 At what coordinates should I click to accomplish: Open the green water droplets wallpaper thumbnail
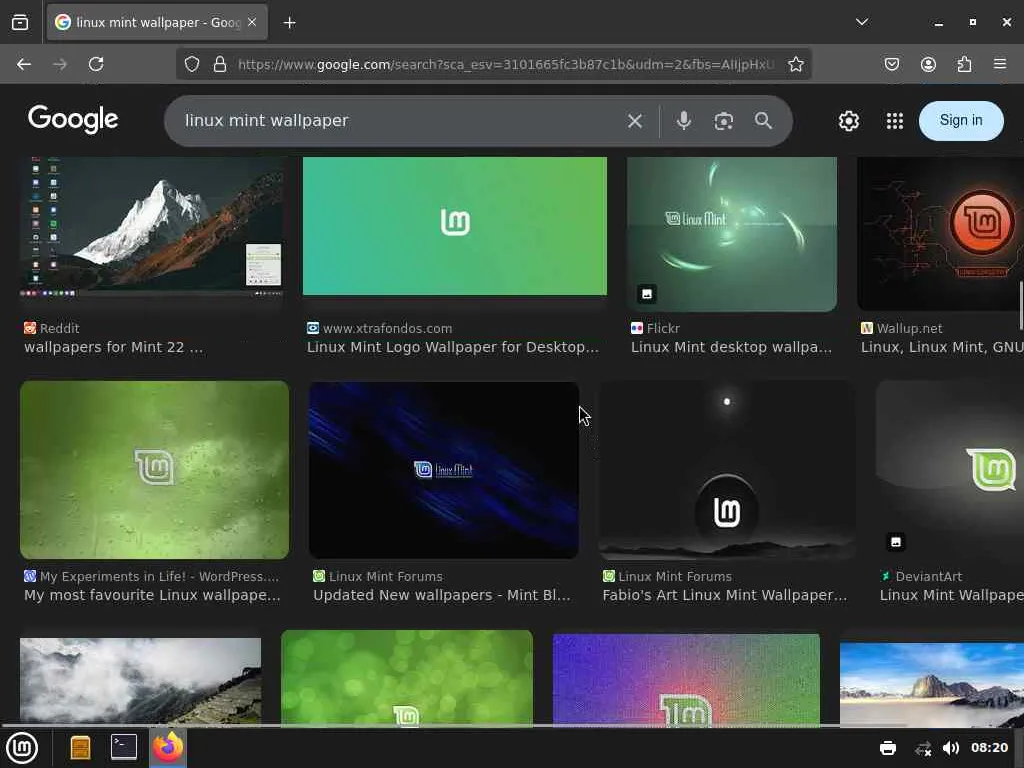click(x=154, y=470)
